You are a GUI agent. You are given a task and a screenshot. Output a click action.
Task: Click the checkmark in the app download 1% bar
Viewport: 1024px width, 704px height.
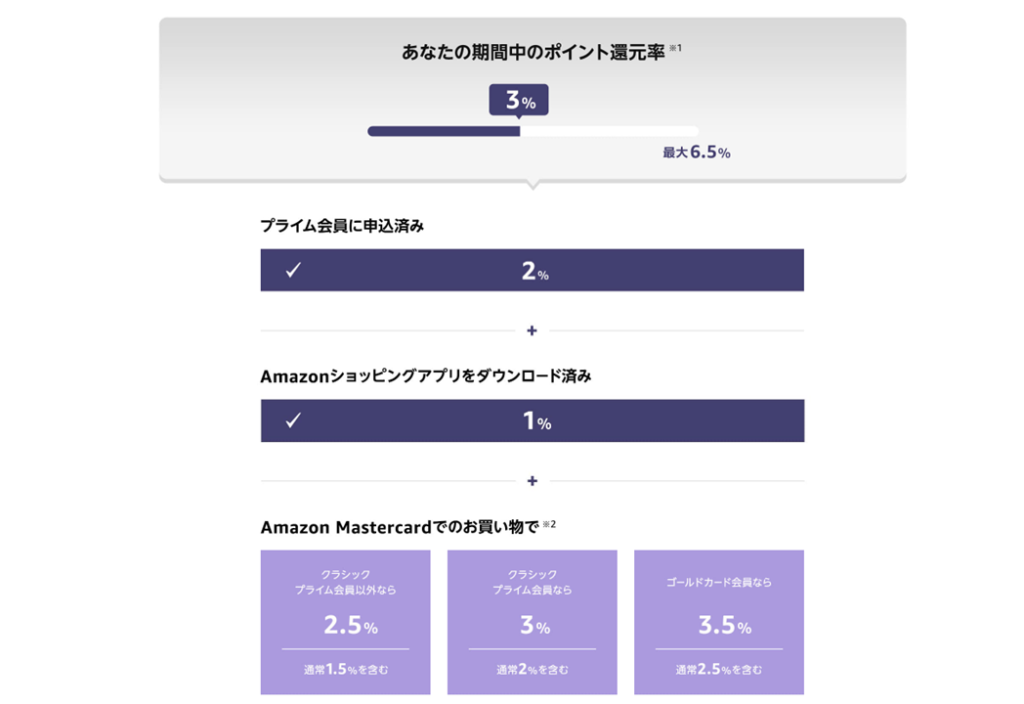pyautogui.click(x=293, y=420)
